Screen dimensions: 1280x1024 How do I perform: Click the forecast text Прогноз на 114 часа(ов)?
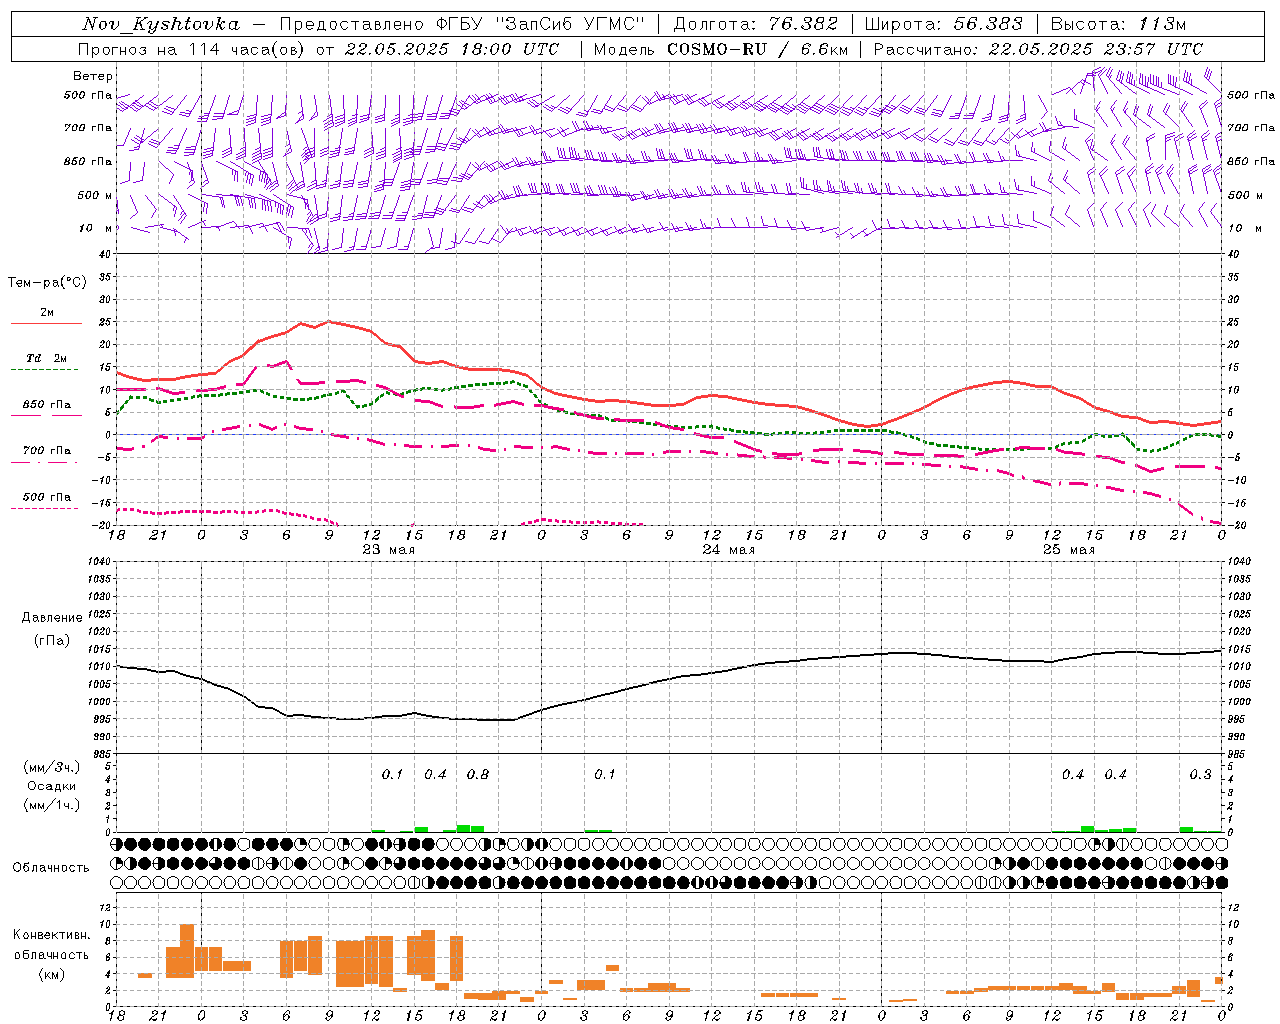192,49
